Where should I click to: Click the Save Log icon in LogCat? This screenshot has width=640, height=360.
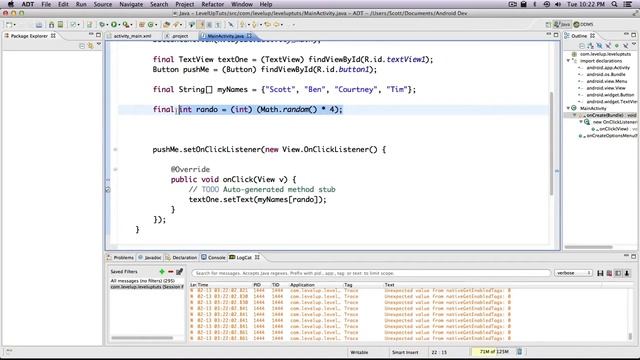point(600,273)
